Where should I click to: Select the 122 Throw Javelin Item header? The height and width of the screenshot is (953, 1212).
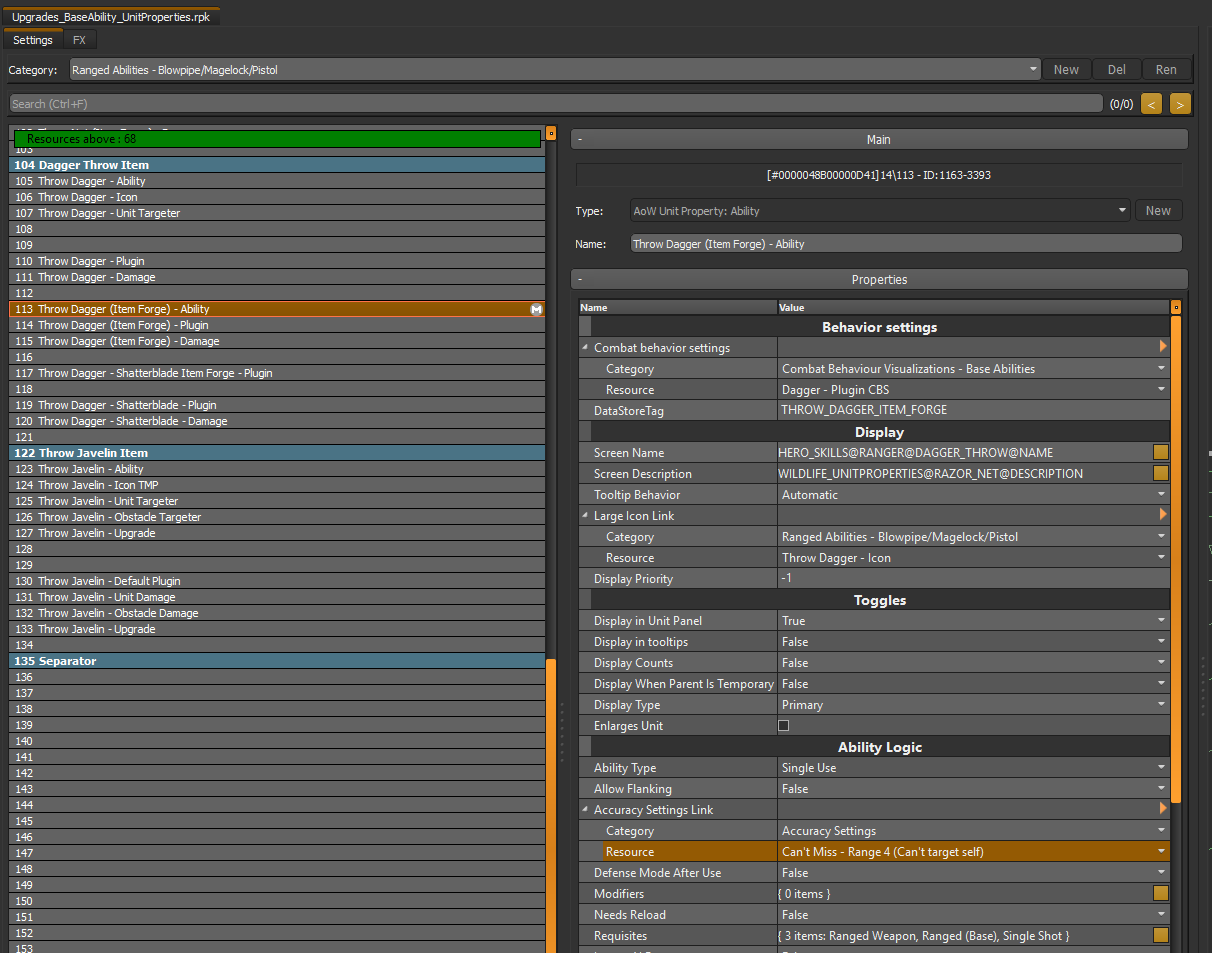tap(277, 453)
